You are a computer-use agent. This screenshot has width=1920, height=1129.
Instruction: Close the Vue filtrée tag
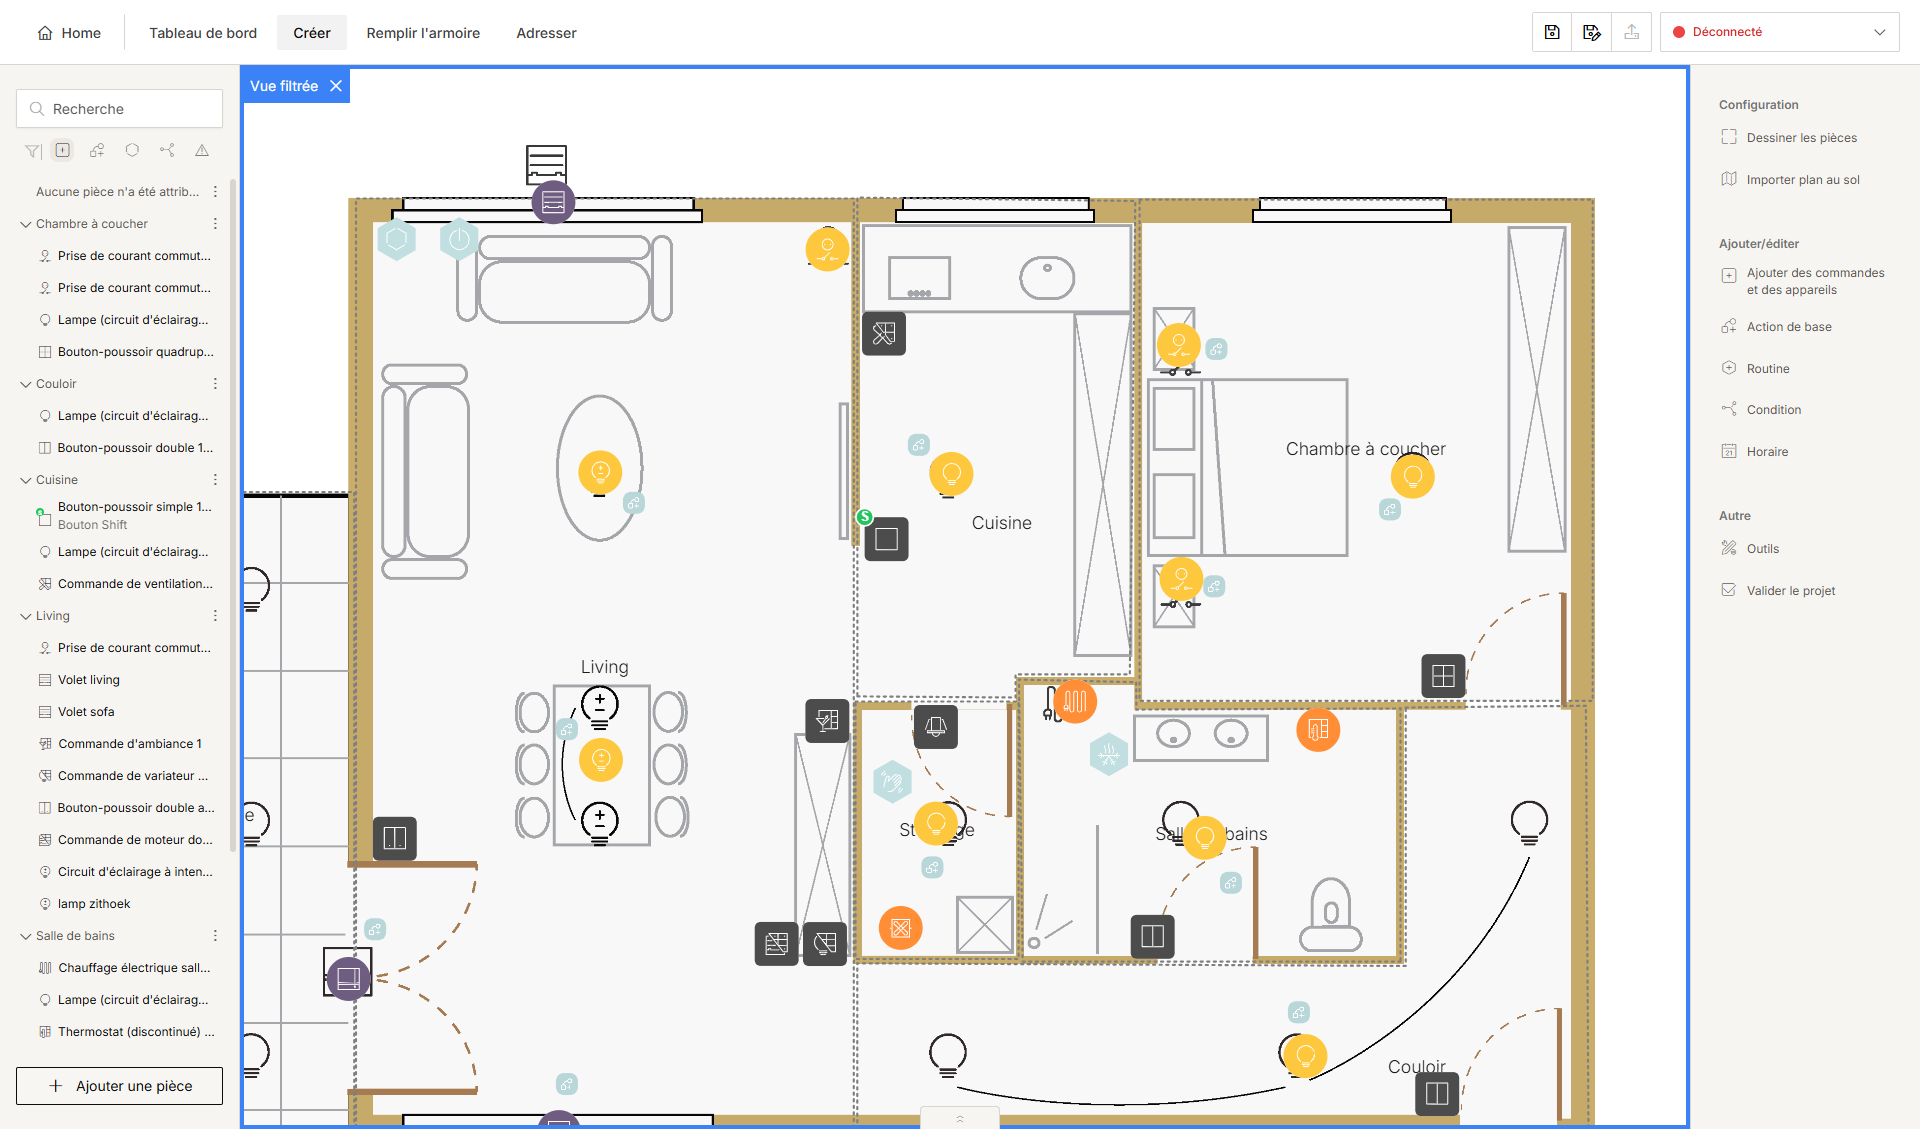336,86
